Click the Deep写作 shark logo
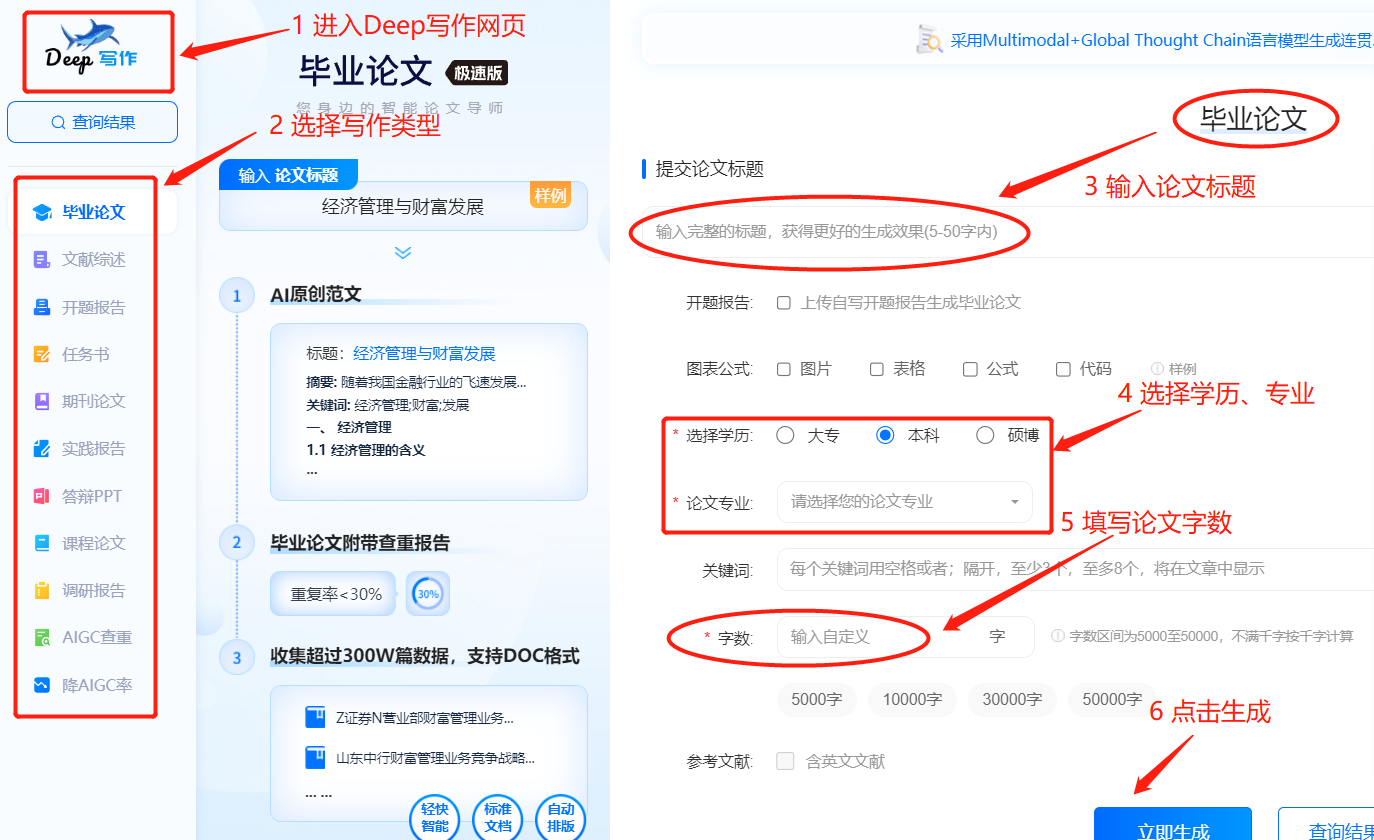This screenshot has width=1374, height=840. pyautogui.click(x=91, y=50)
